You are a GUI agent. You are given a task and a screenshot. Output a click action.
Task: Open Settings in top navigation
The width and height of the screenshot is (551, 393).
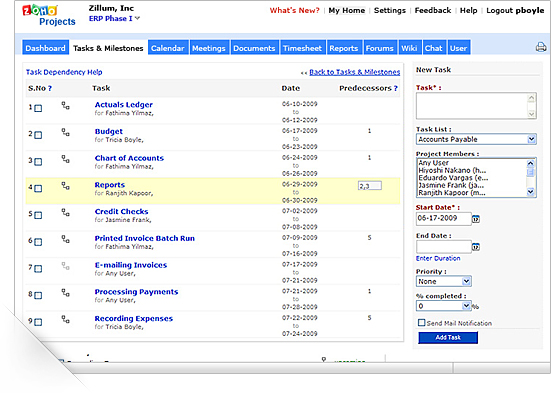tap(390, 11)
